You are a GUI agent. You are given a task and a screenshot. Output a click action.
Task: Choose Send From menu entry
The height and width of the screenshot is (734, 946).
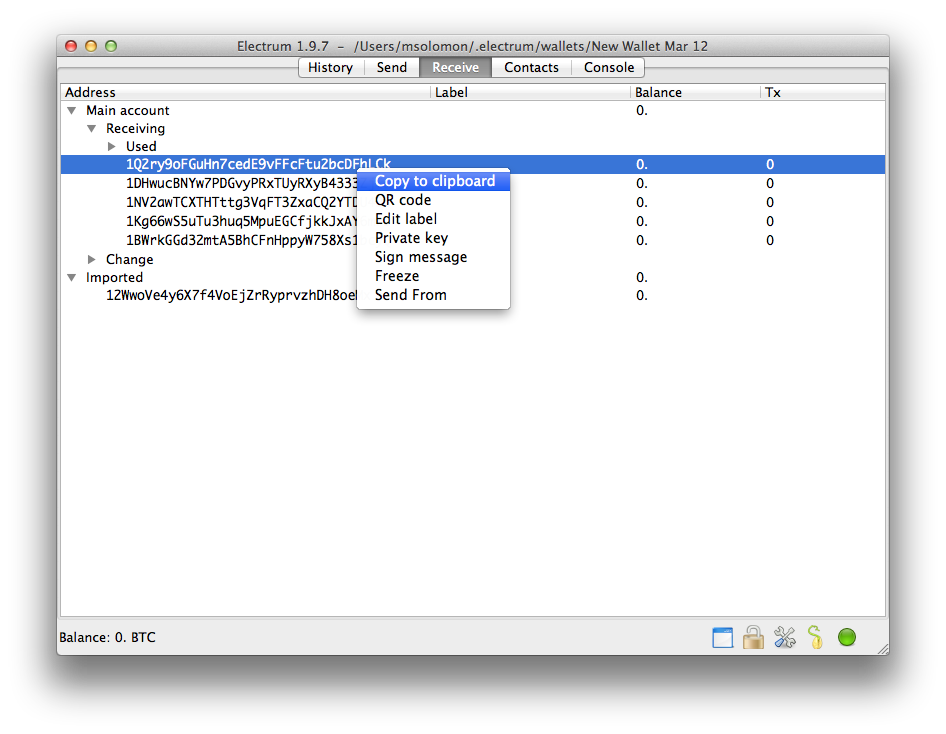click(434, 295)
